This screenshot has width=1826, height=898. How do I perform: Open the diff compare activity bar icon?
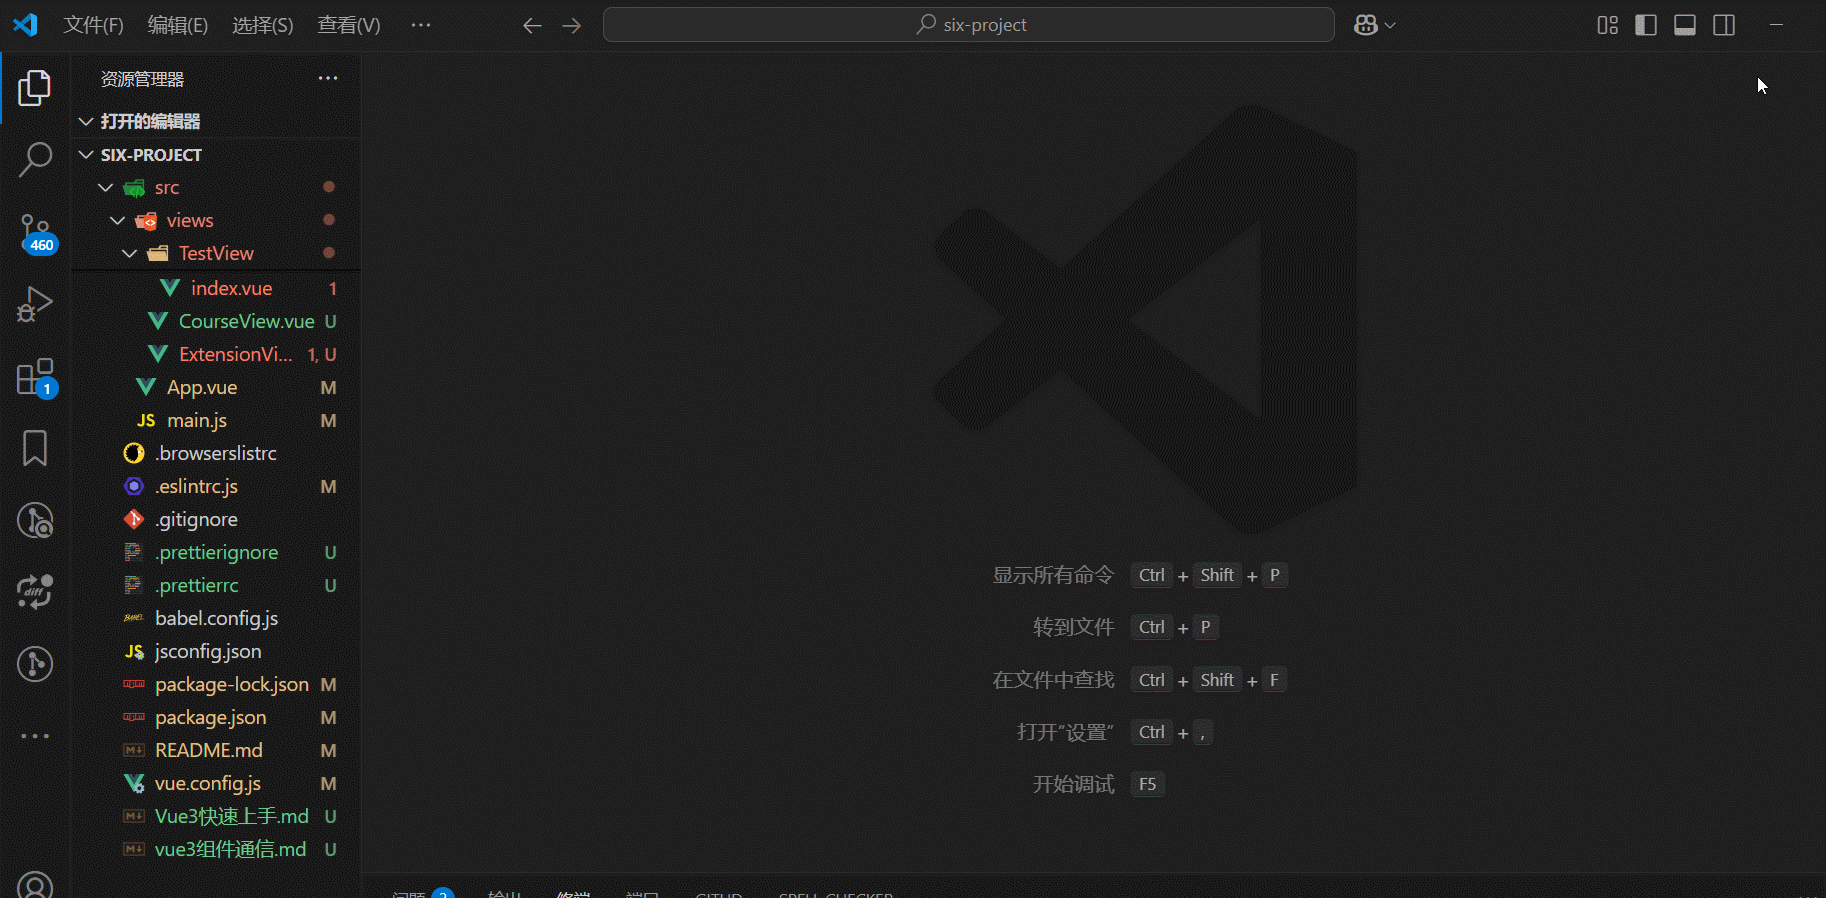[35, 592]
